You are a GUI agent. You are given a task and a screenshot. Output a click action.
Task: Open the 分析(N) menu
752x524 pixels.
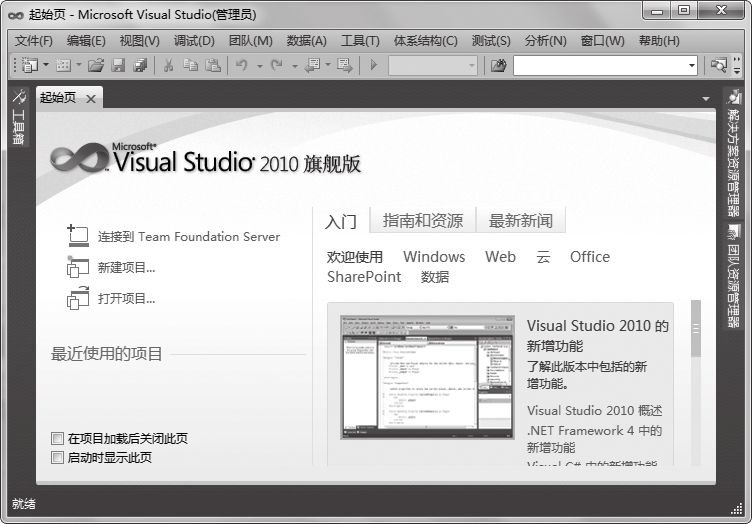545,41
